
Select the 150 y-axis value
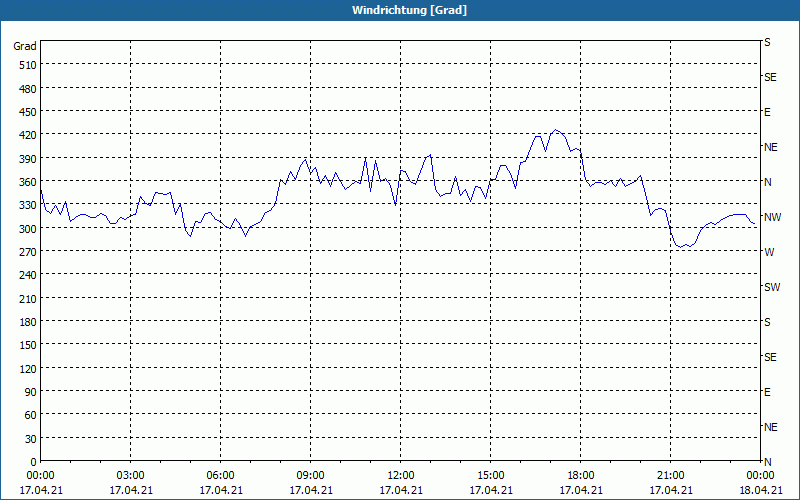point(28,345)
